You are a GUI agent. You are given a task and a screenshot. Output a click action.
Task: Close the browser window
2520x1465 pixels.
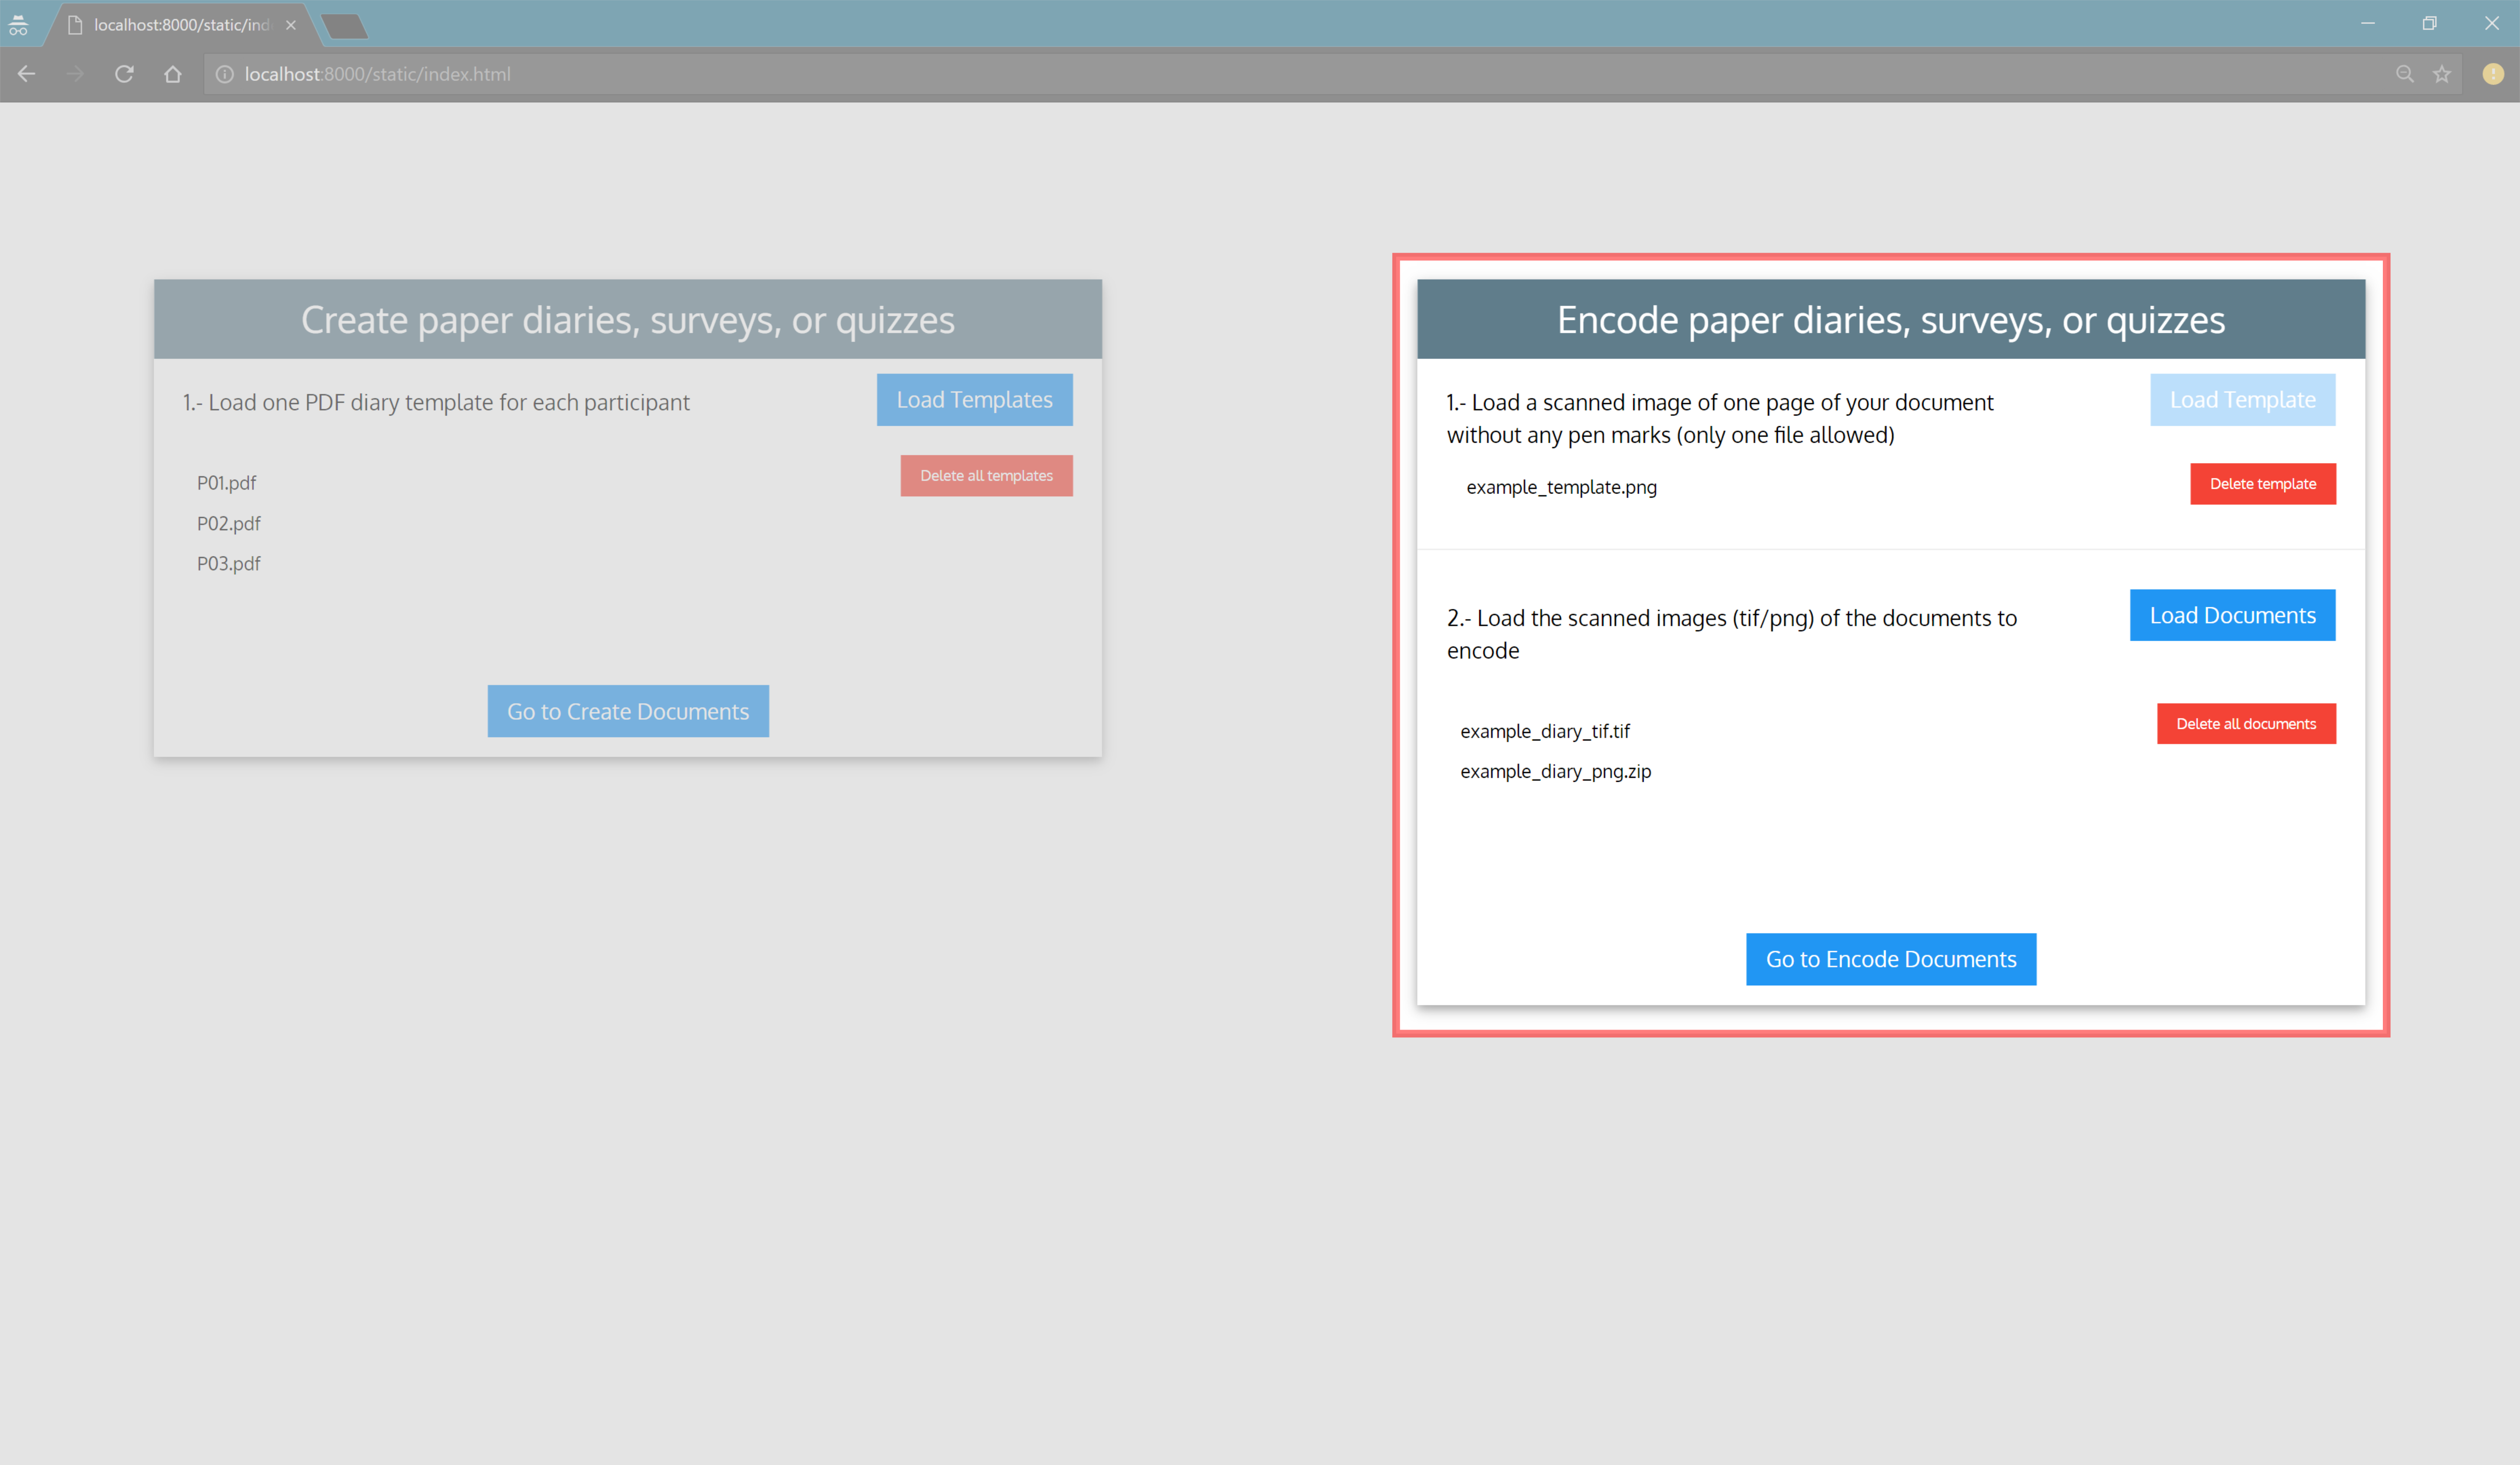2491,24
